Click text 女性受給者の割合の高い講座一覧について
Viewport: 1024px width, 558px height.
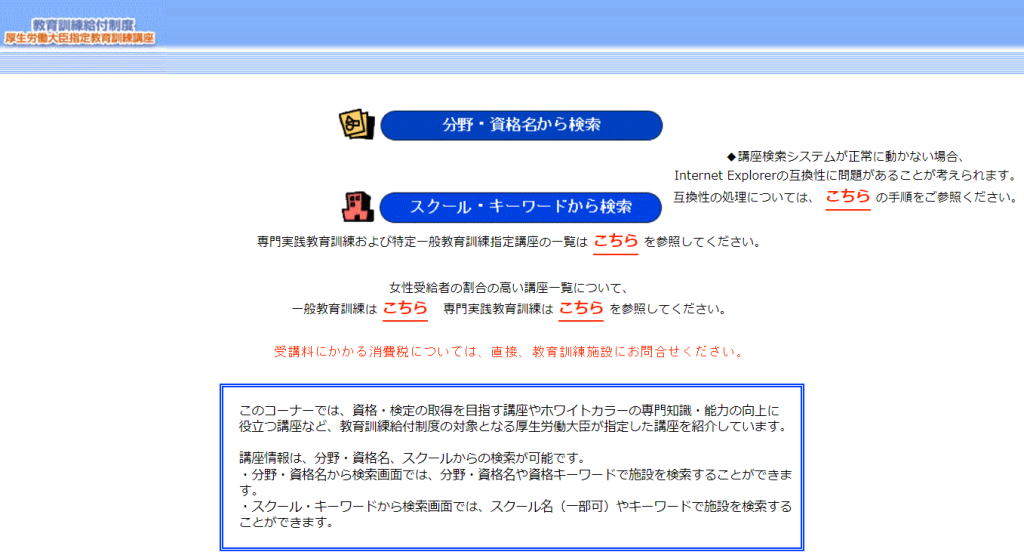click(508, 287)
